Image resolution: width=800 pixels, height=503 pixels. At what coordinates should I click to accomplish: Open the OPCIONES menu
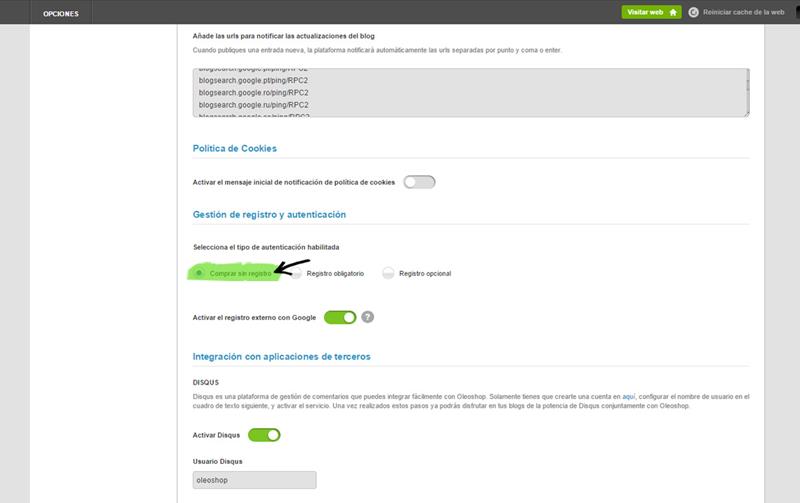tap(61, 13)
